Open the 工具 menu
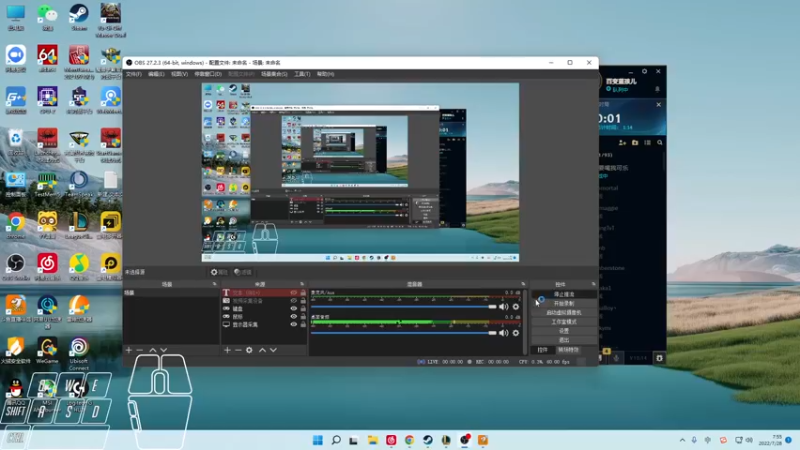The image size is (800, 450). click(x=301, y=74)
